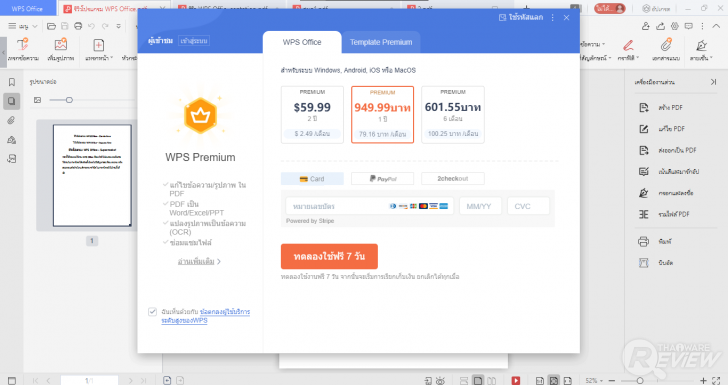This screenshot has height=385, width=728.
Task: Click the Print icon in the right panel
Action: 644,241
